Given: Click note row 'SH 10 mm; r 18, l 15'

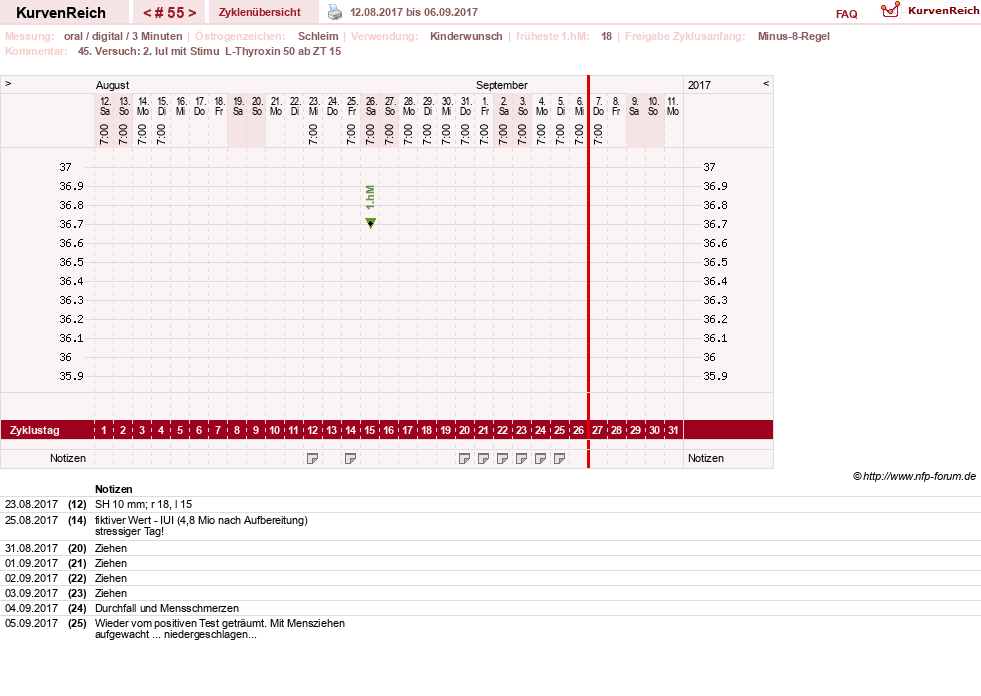Looking at the screenshot, I should pyautogui.click(x=143, y=504).
